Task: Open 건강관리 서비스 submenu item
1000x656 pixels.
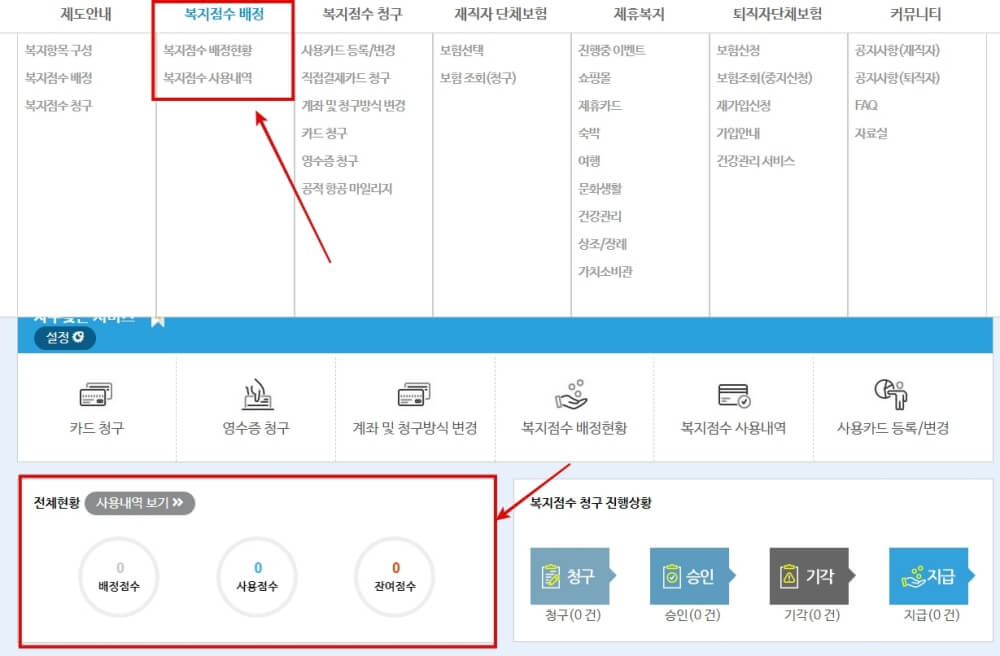Action: pos(756,161)
